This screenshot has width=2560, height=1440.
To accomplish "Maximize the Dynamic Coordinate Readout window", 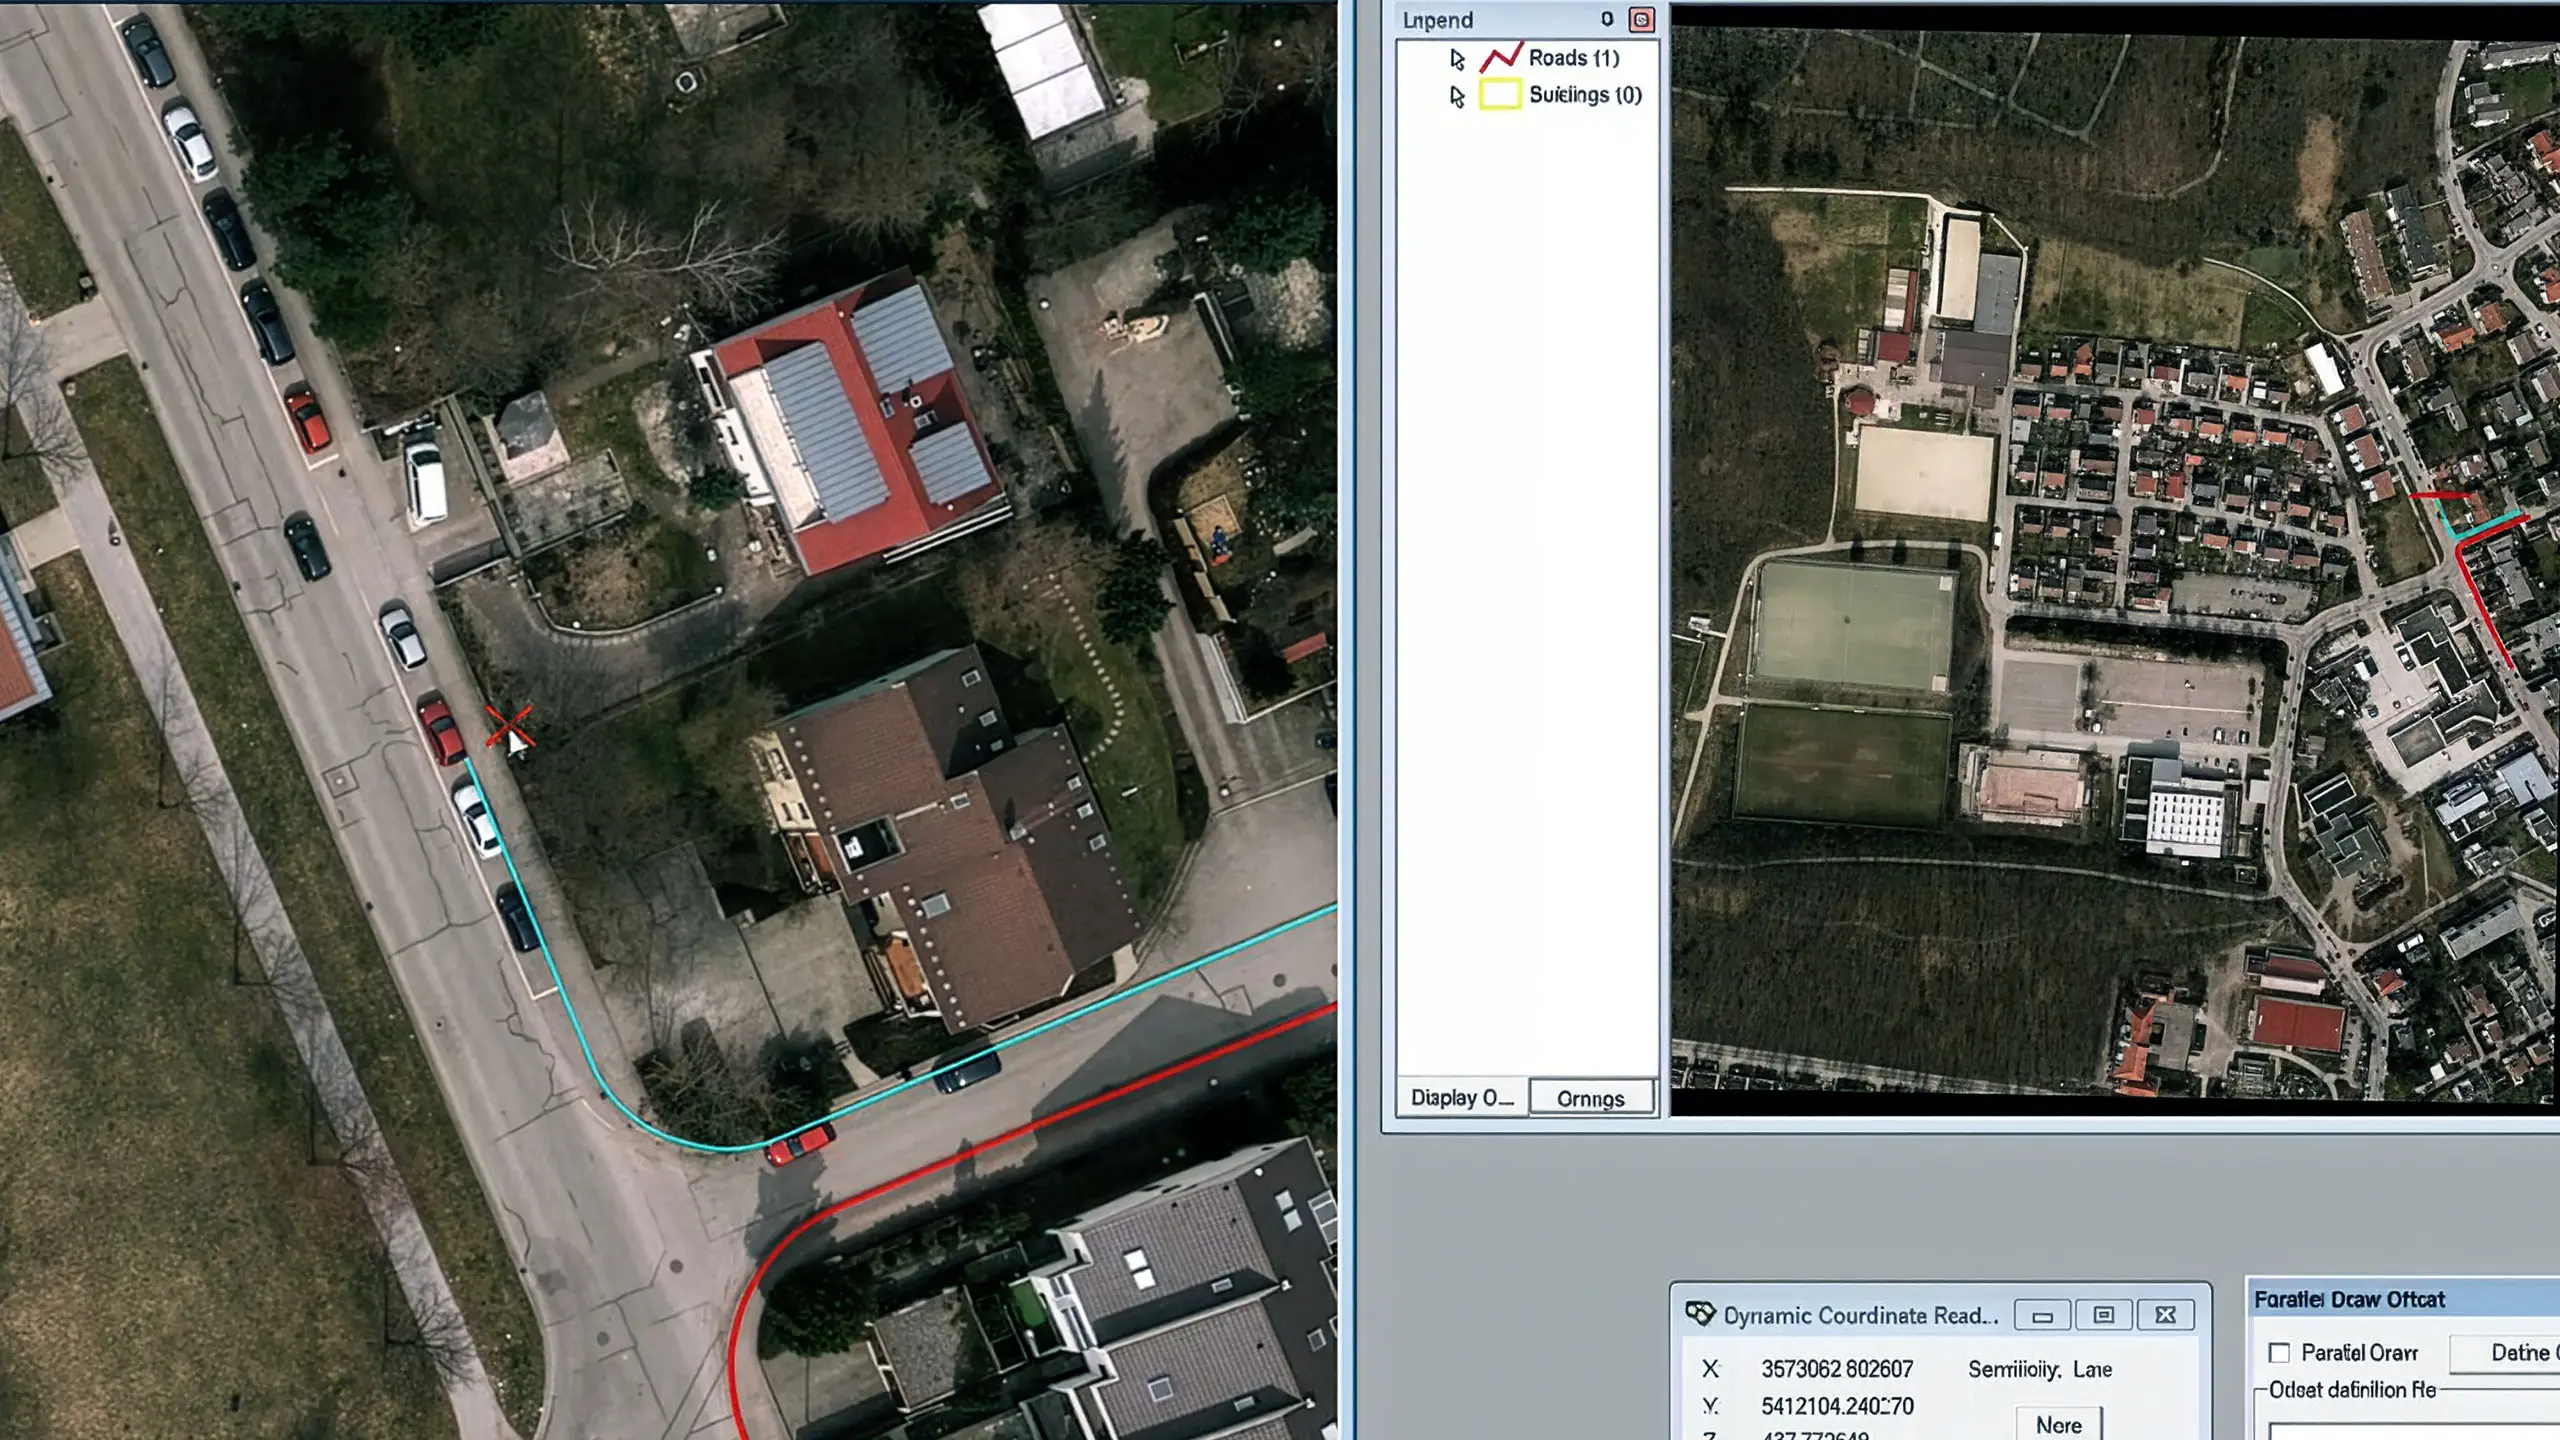I will point(2104,1315).
